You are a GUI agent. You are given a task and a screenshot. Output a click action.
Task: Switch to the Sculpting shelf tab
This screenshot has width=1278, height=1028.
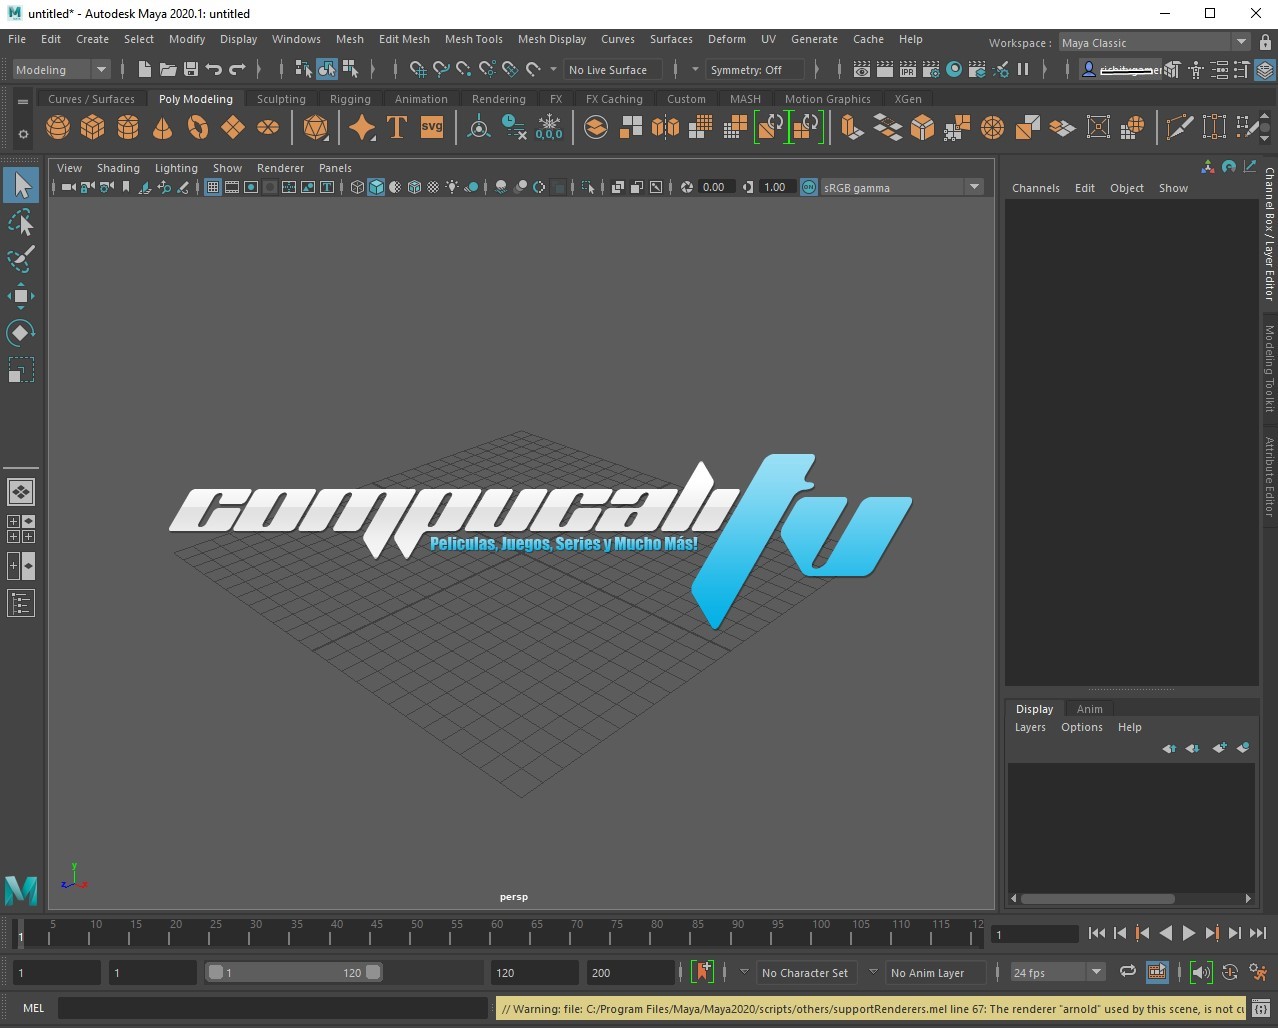(x=281, y=99)
